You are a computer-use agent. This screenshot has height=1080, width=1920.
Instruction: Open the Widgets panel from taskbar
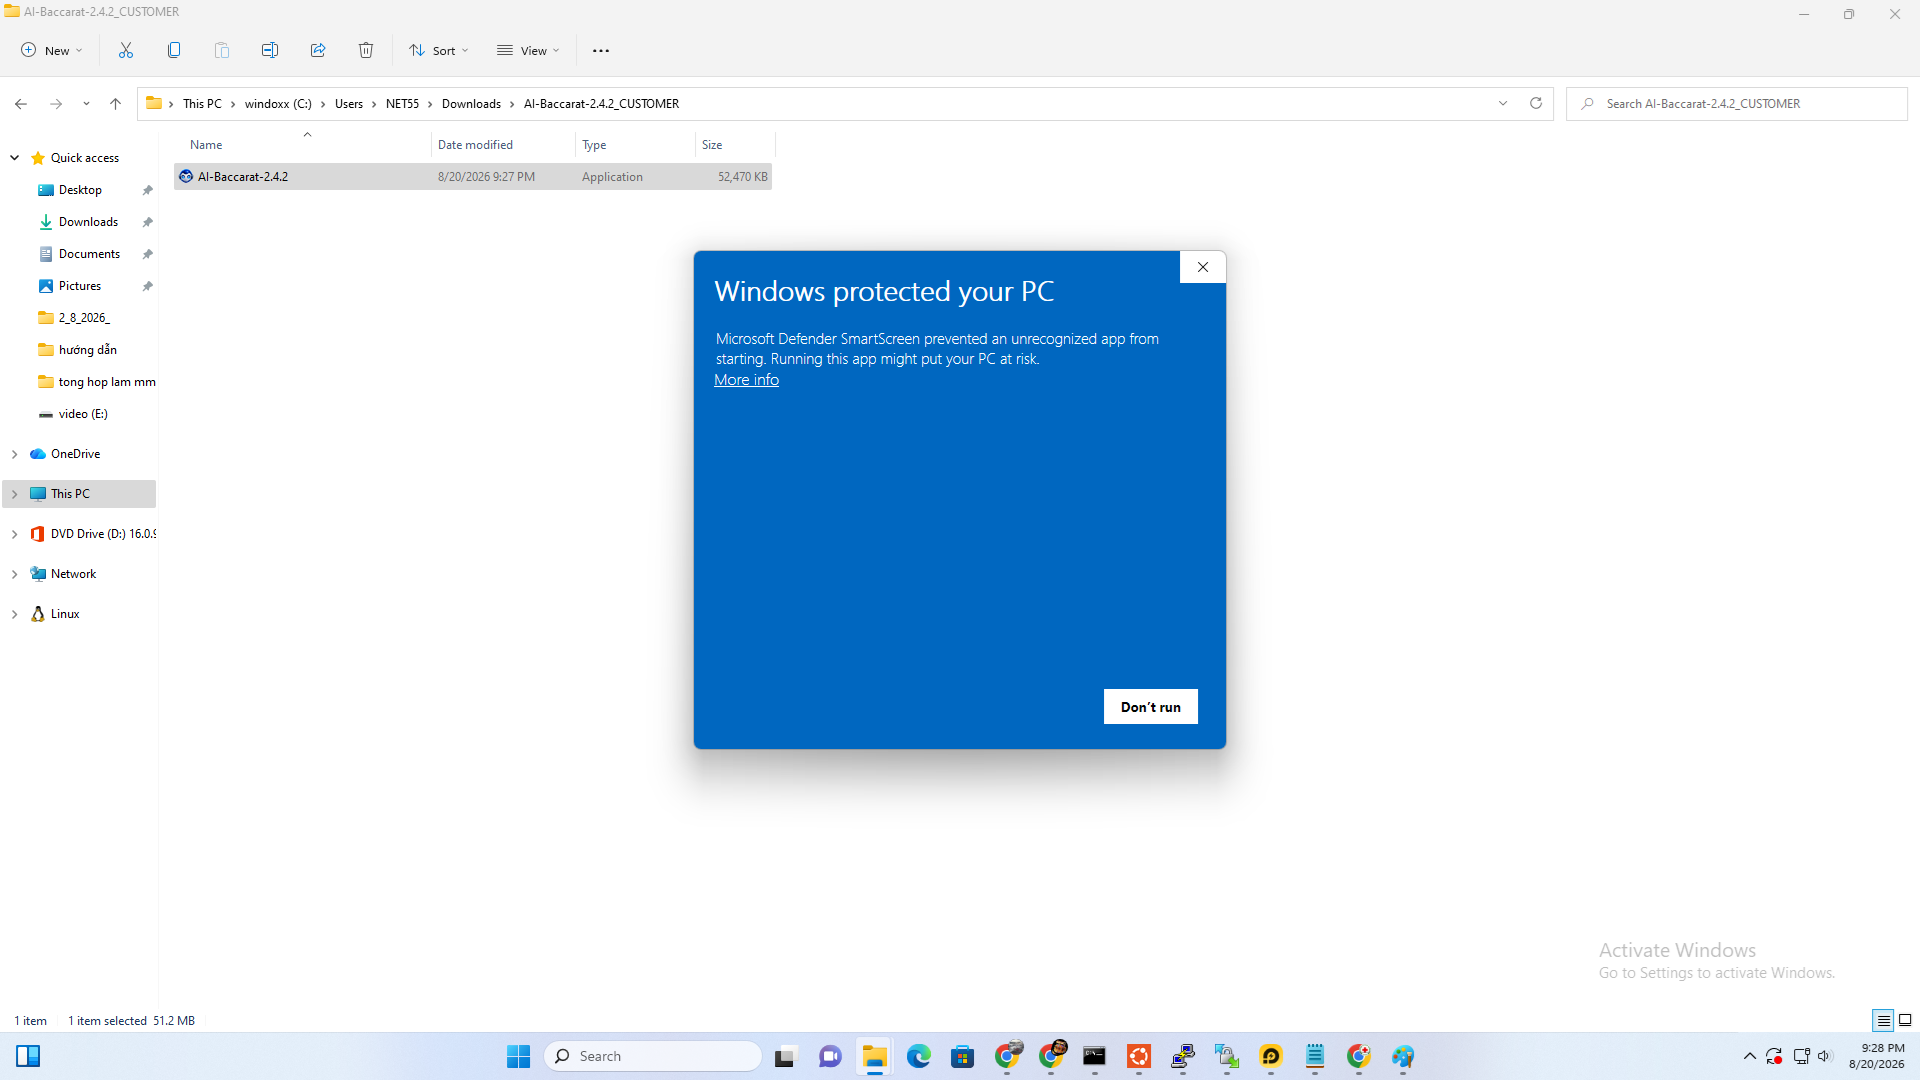(28, 1056)
